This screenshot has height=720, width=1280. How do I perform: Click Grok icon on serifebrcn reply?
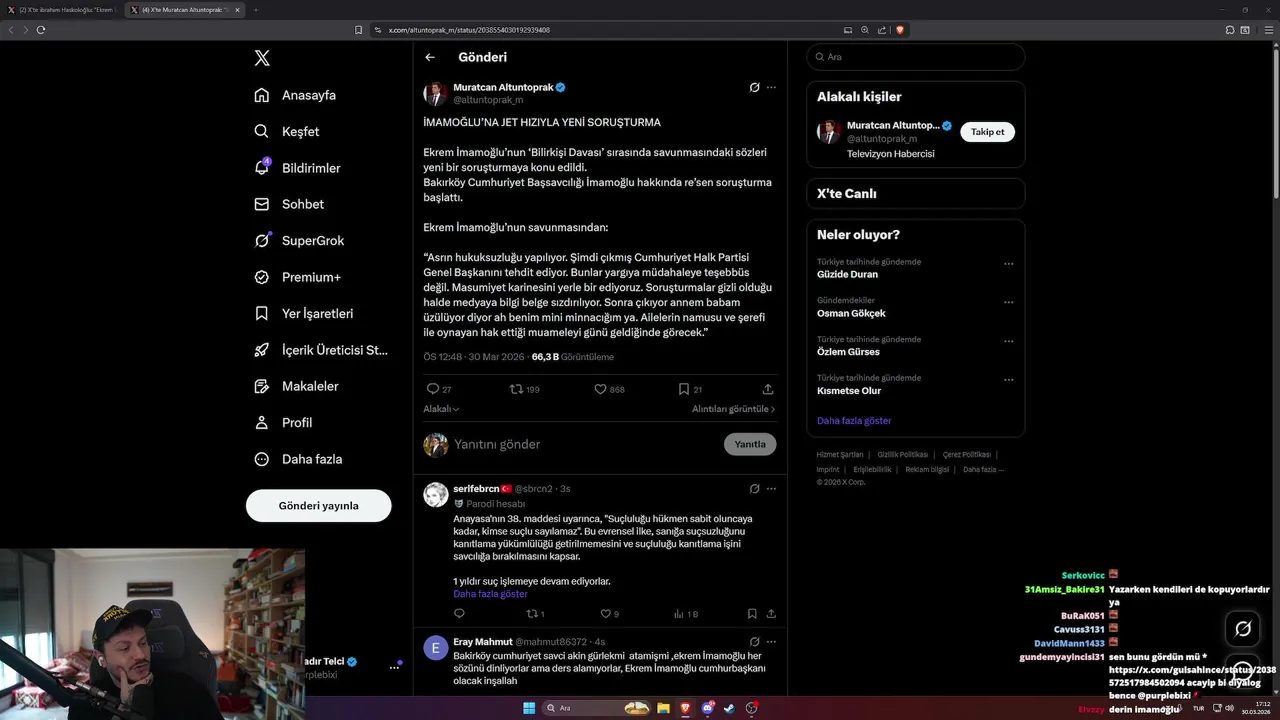tap(754, 489)
